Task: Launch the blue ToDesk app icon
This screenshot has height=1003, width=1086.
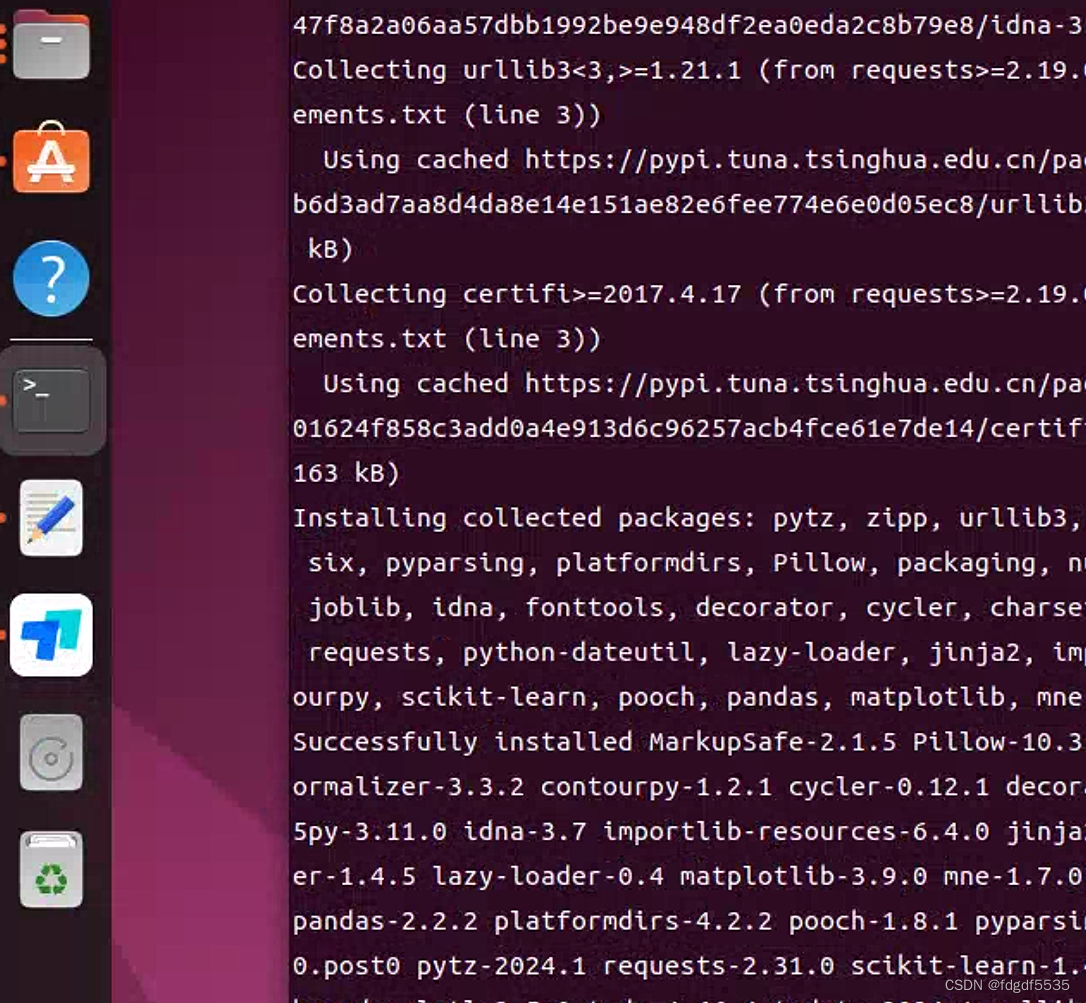Action: 51,634
